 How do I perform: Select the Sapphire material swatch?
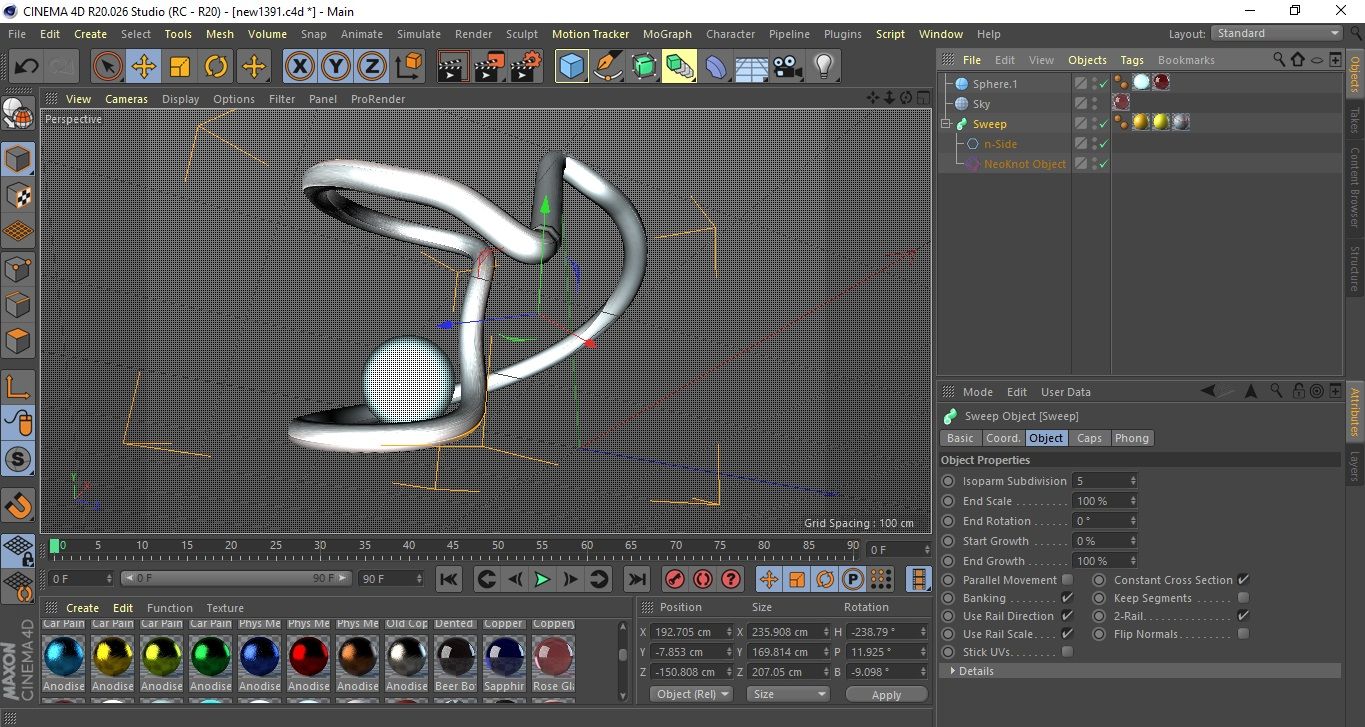click(504, 657)
